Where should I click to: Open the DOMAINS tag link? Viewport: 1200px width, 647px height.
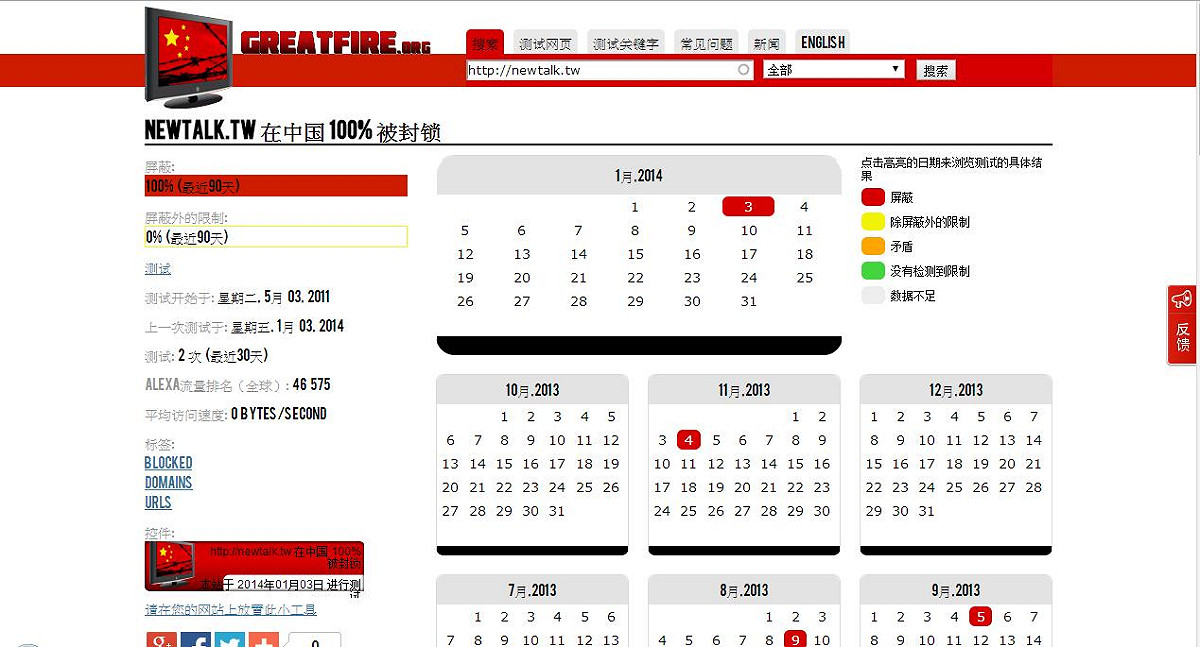[x=168, y=483]
